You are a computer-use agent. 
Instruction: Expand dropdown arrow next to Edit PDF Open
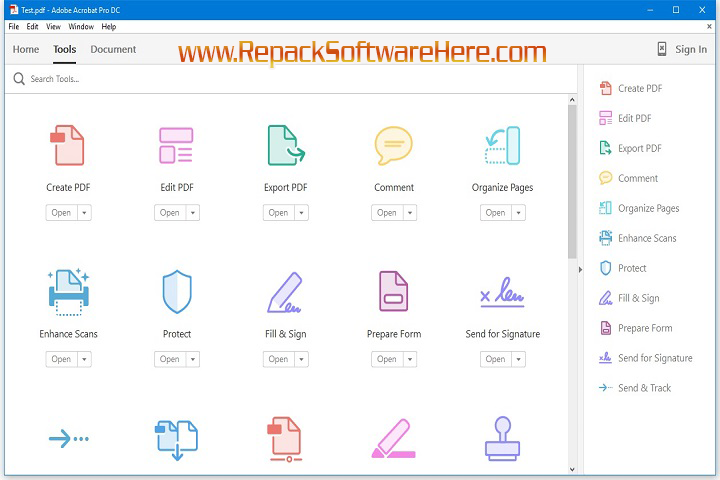click(x=193, y=213)
